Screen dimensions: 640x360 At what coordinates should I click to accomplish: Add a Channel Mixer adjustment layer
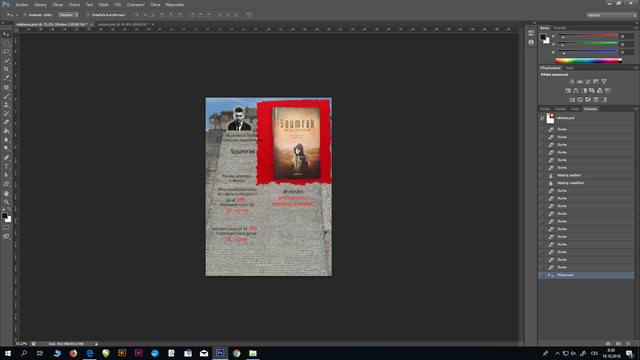pyautogui.click(x=600, y=91)
